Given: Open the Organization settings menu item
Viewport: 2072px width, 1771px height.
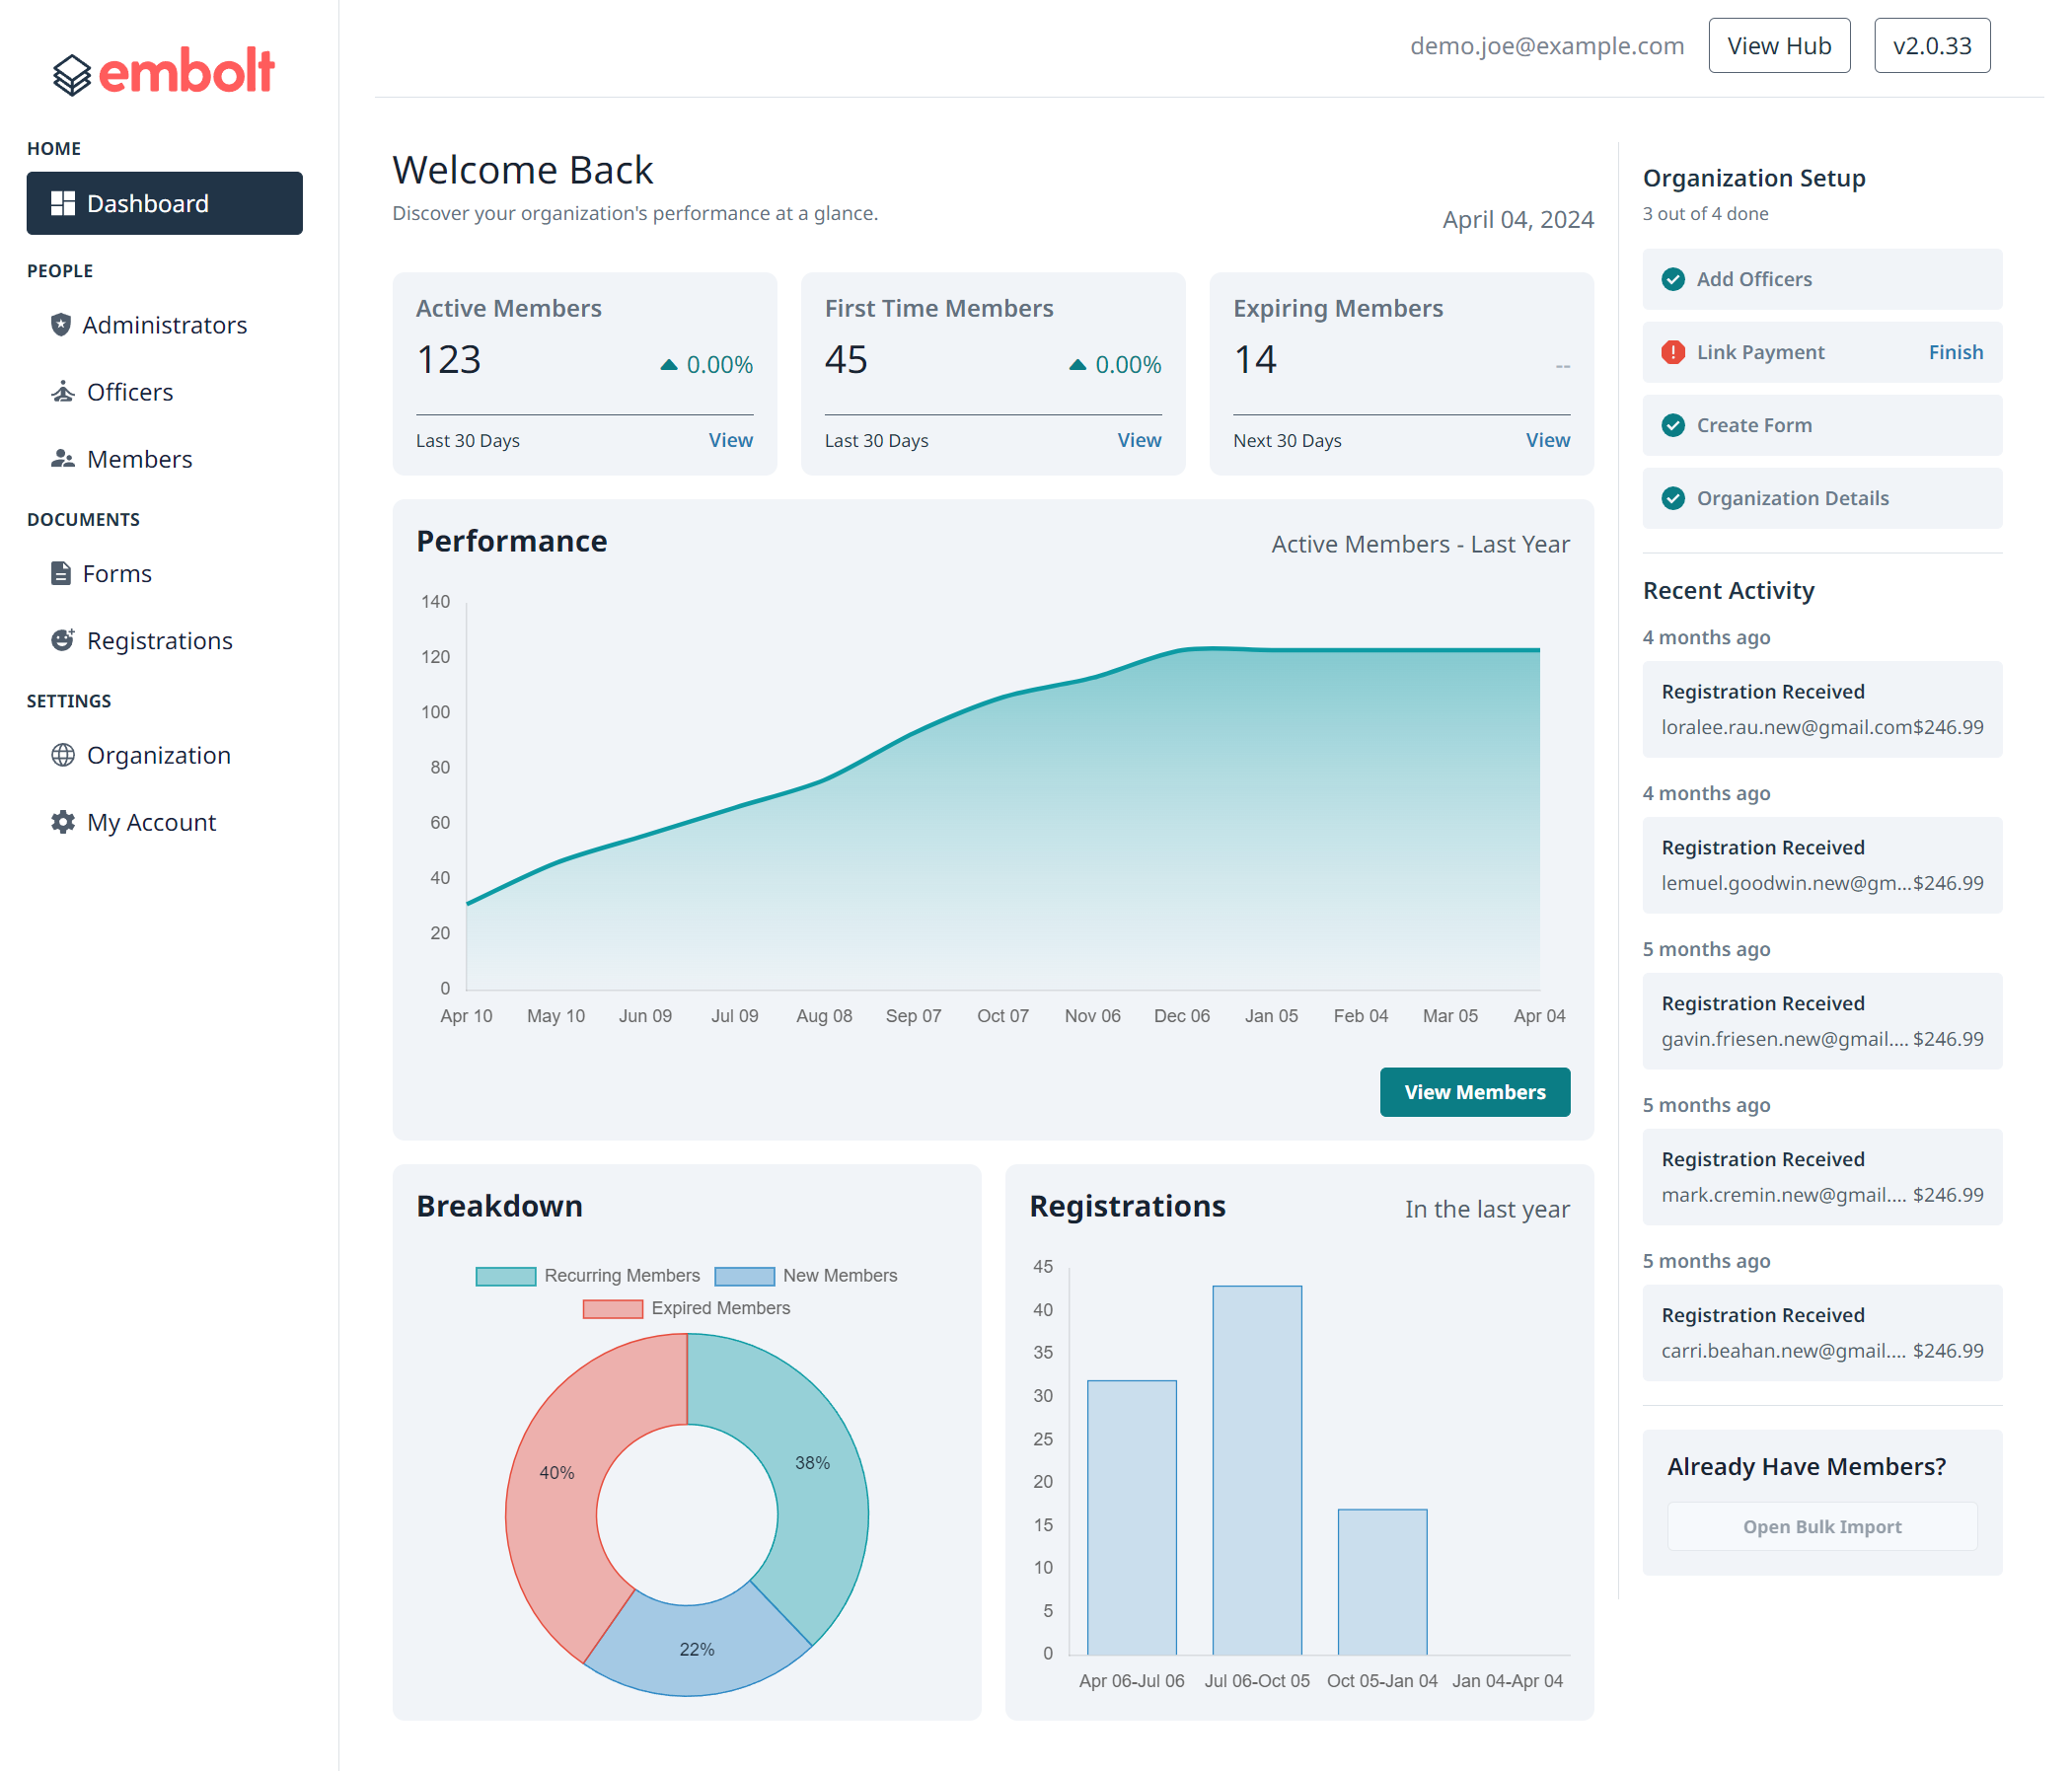Looking at the screenshot, I should pos(158,755).
